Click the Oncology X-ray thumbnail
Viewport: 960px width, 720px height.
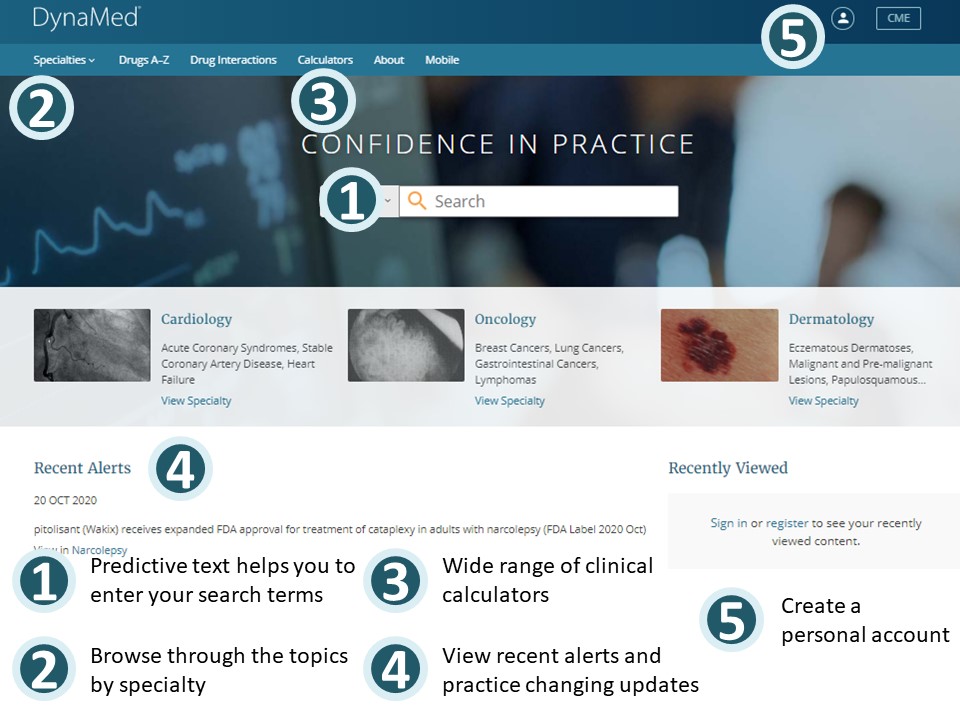pos(406,344)
